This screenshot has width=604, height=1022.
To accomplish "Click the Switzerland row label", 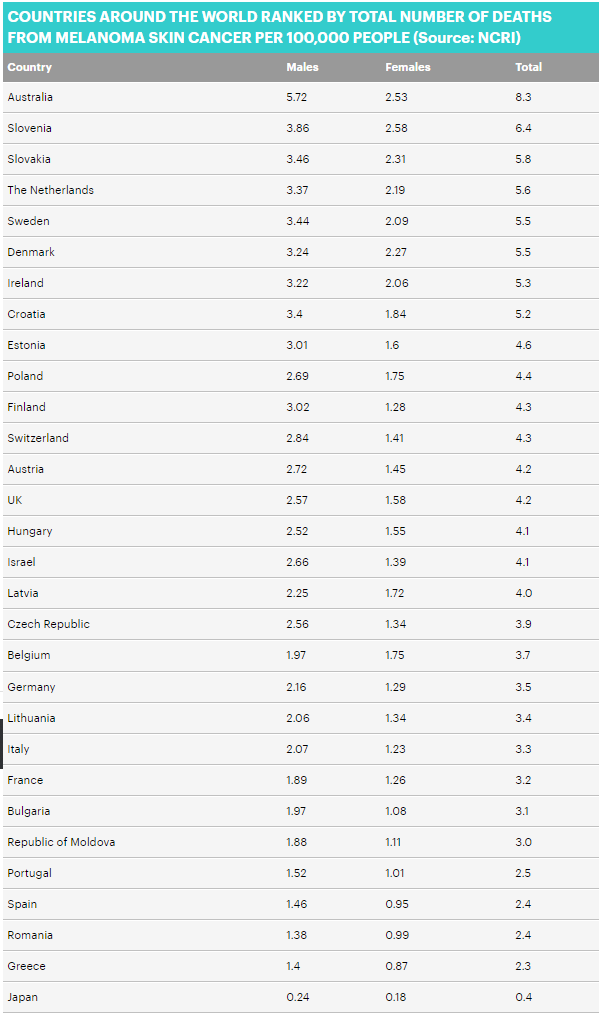I will (x=38, y=438).
